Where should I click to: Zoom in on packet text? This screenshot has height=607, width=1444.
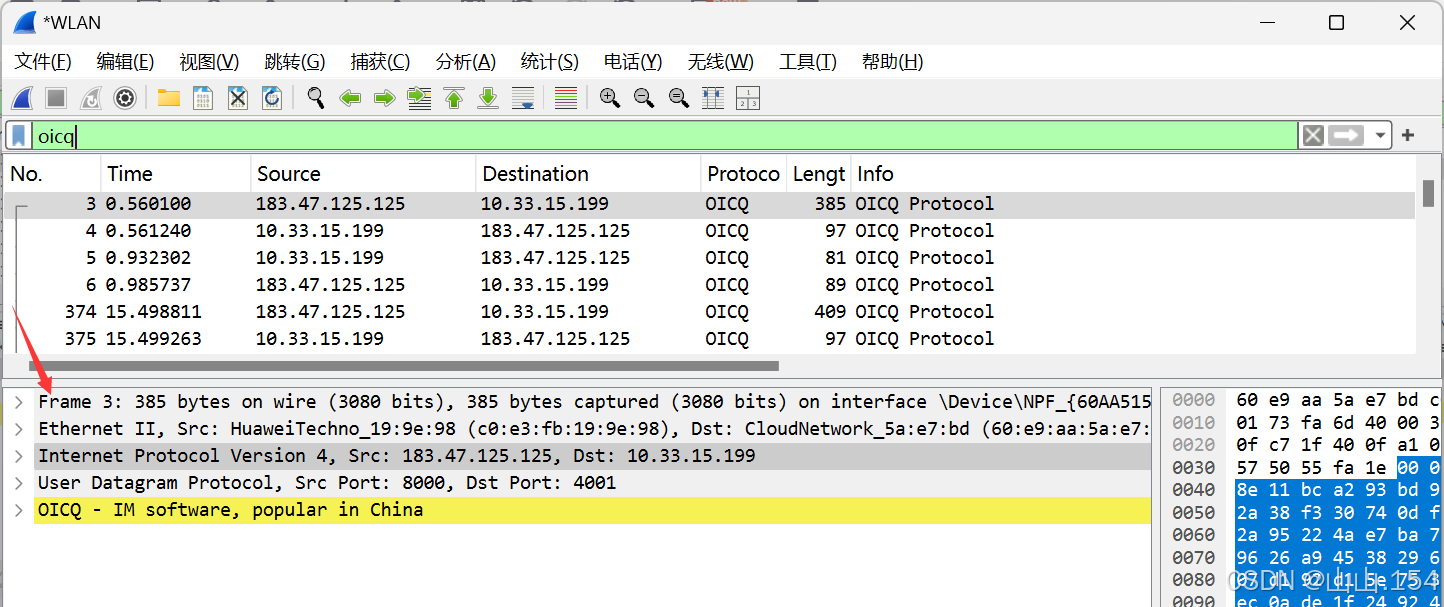[x=610, y=98]
